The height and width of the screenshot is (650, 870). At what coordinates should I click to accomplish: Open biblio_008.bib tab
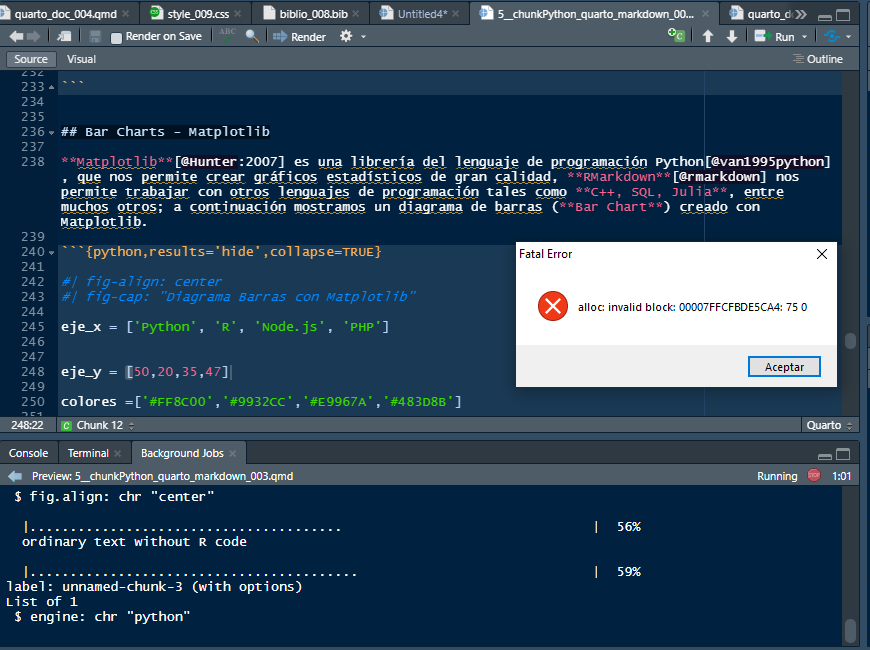pos(313,14)
